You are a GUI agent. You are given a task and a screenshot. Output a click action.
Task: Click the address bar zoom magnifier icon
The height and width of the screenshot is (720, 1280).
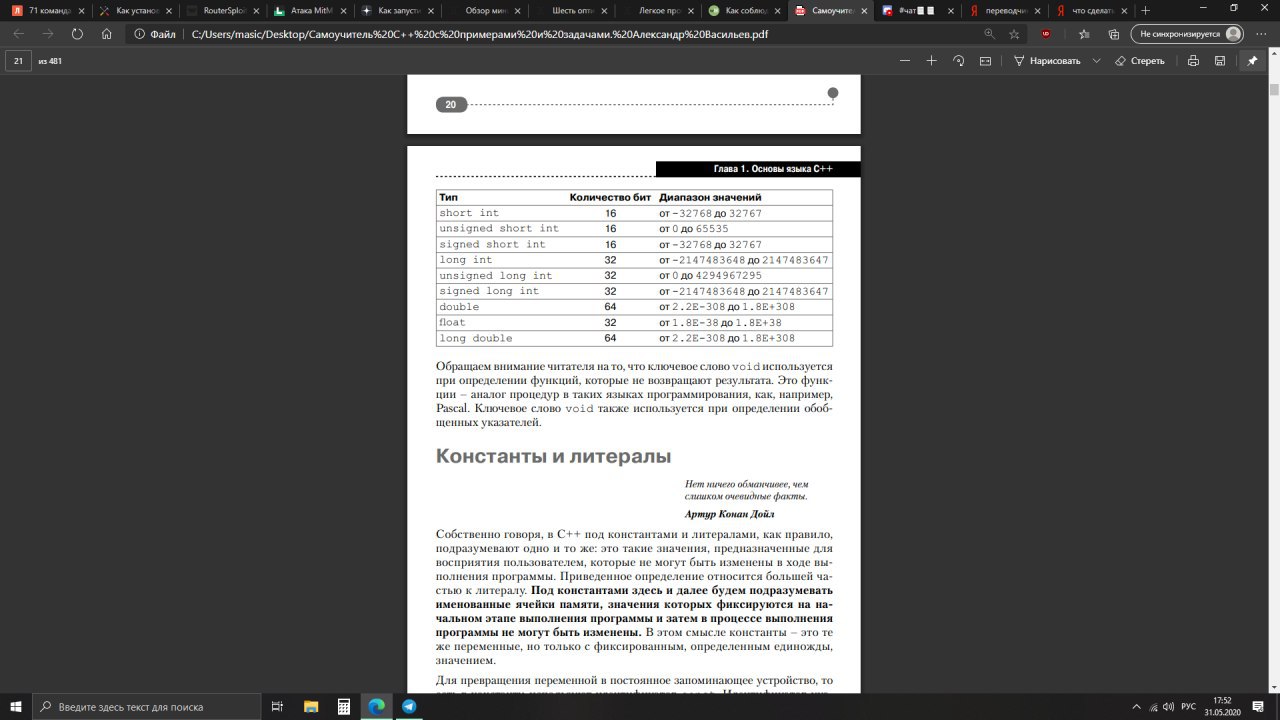point(989,33)
